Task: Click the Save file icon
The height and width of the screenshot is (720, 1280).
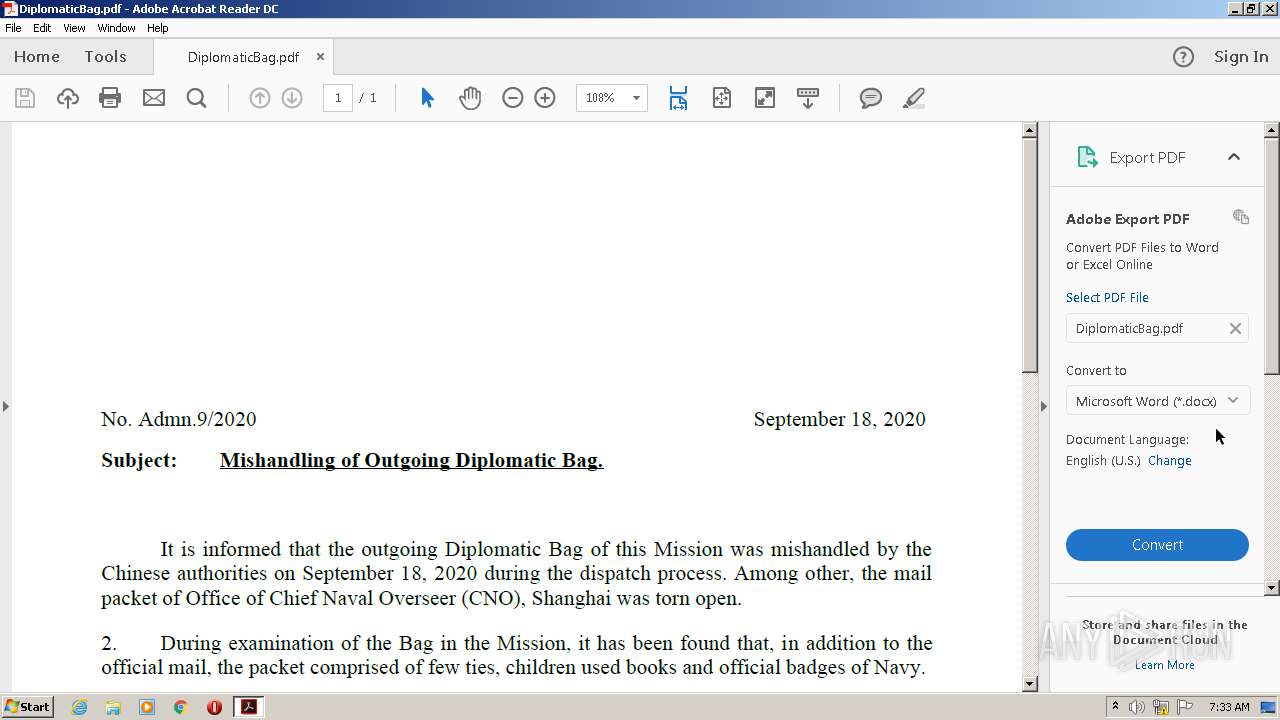Action: 25,98
